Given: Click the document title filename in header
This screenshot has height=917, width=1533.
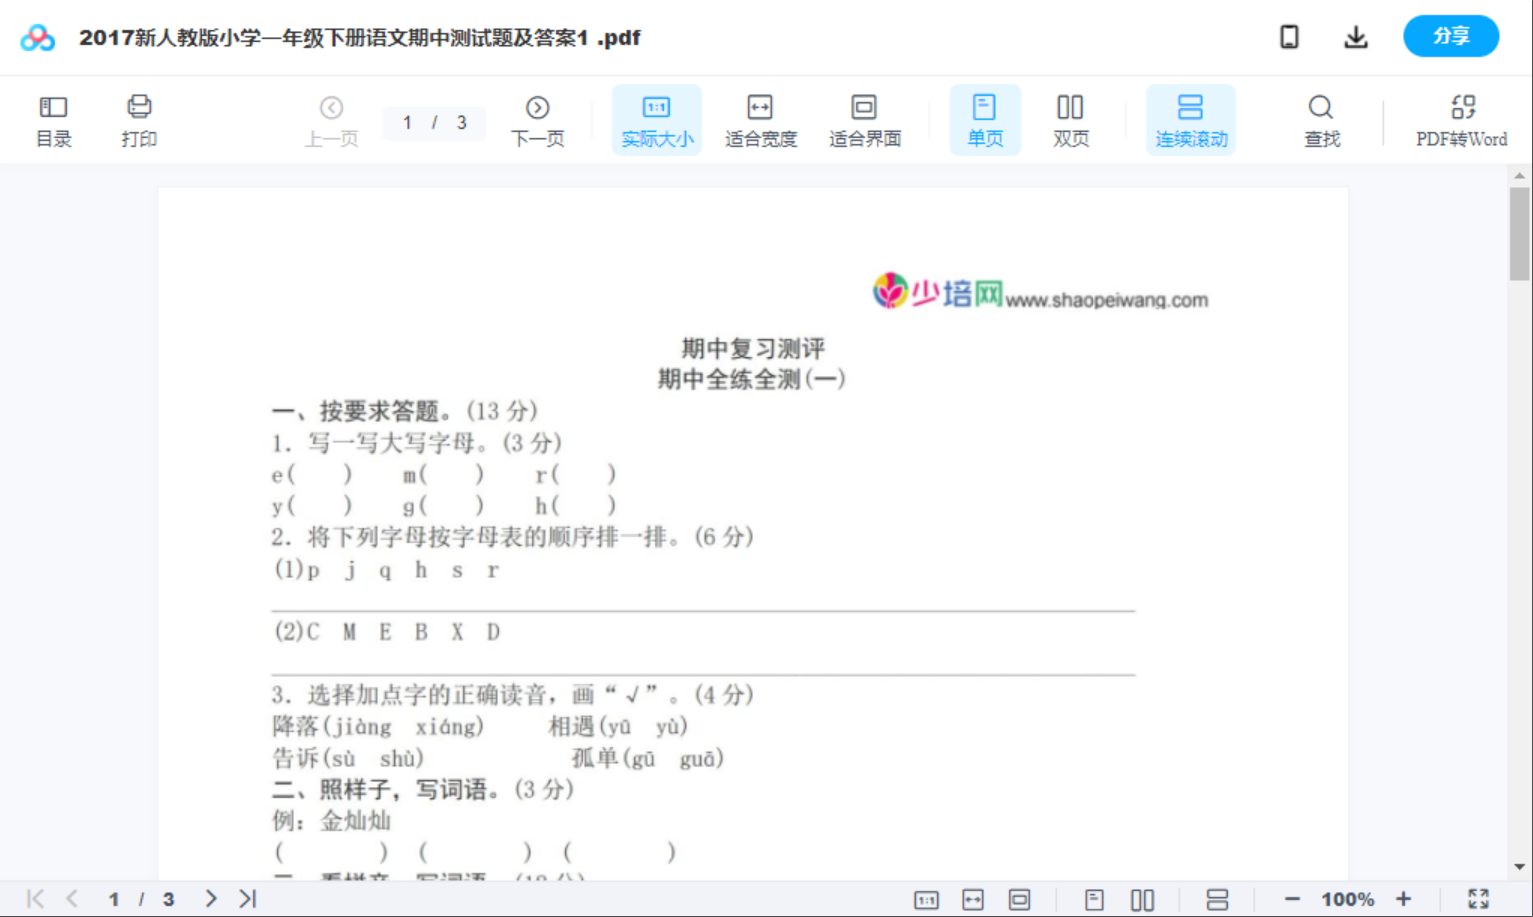Looking at the screenshot, I should pyautogui.click(x=360, y=37).
